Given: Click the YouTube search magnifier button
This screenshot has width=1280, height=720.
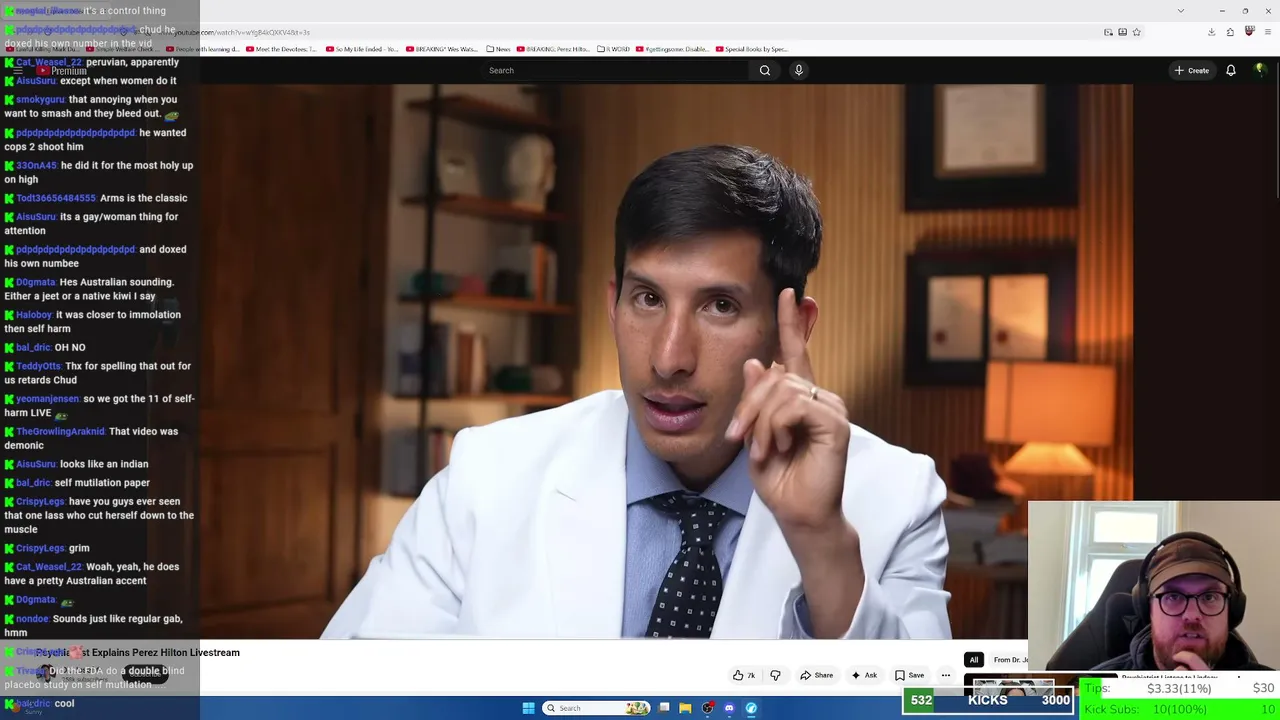Looking at the screenshot, I should (765, 70).
